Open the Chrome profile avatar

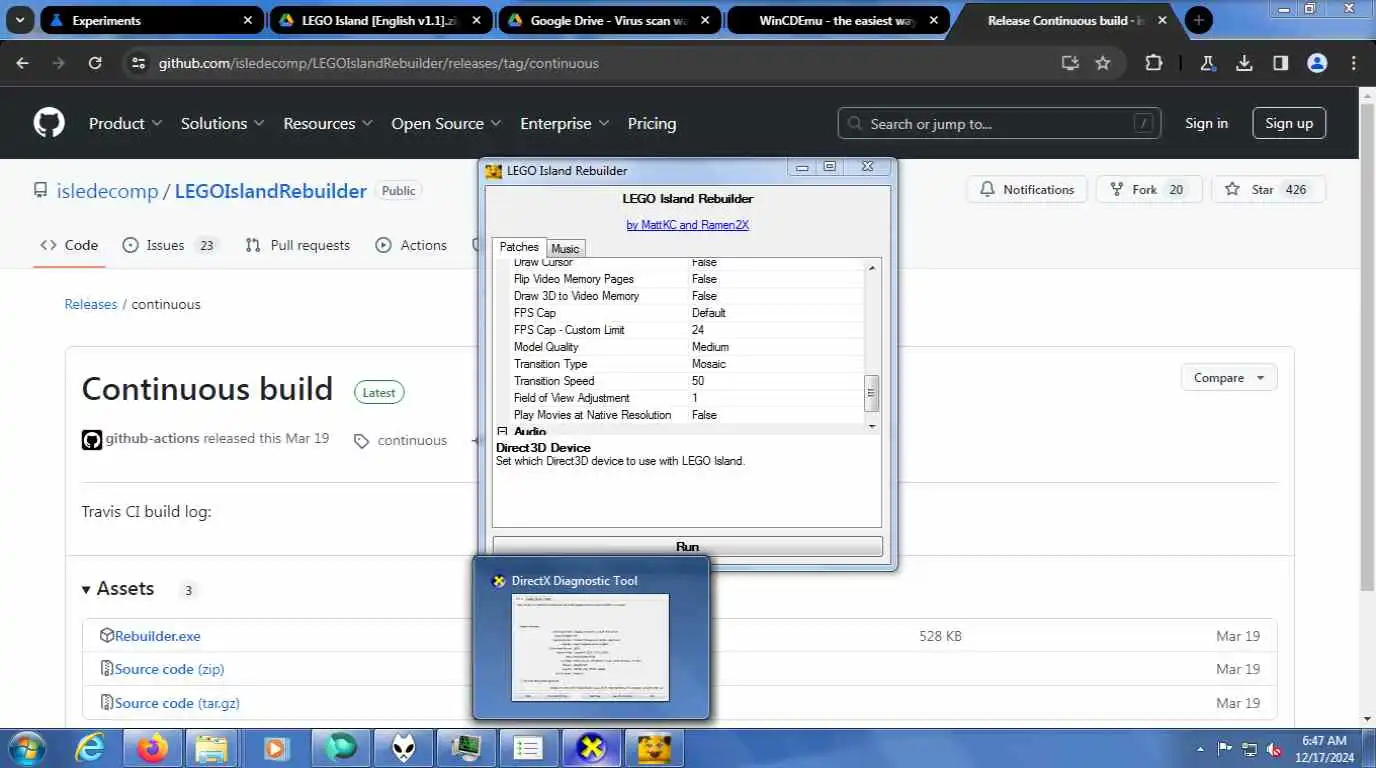tap(1317, 63)
